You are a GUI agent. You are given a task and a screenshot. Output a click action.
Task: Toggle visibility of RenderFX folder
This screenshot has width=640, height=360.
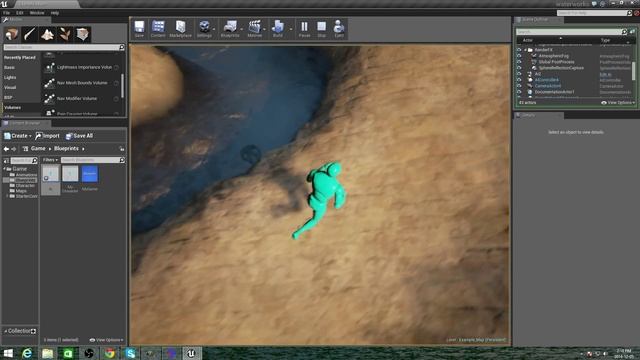(519, 50)
